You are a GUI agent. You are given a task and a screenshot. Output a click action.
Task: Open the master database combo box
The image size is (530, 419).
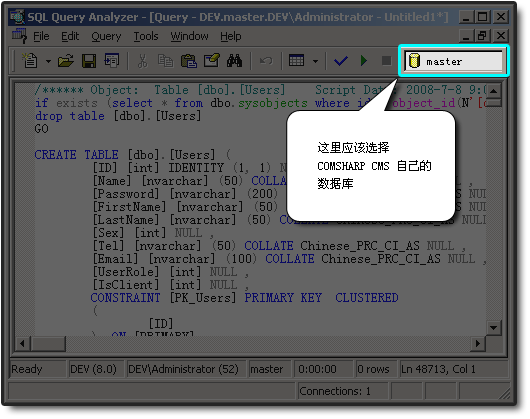point(454,61)
